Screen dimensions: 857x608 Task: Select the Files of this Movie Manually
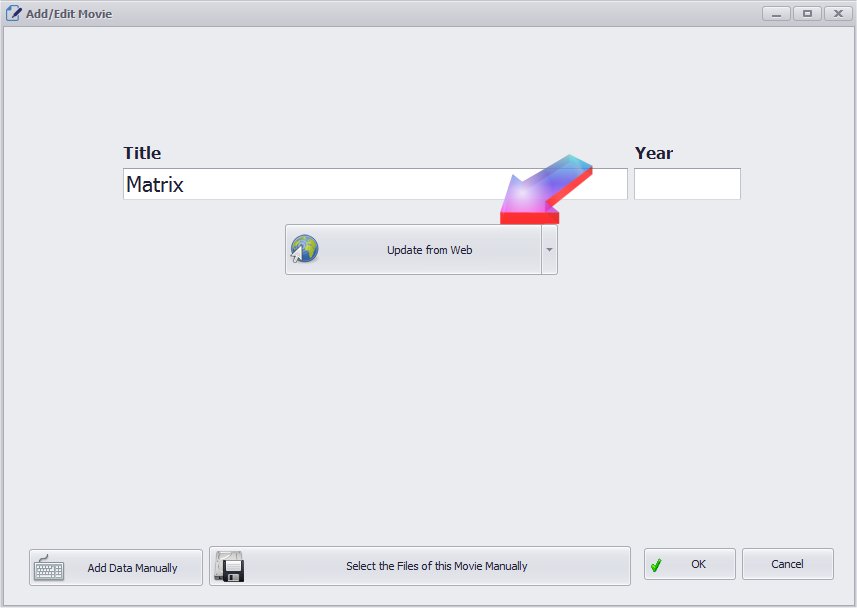[420, 566]
